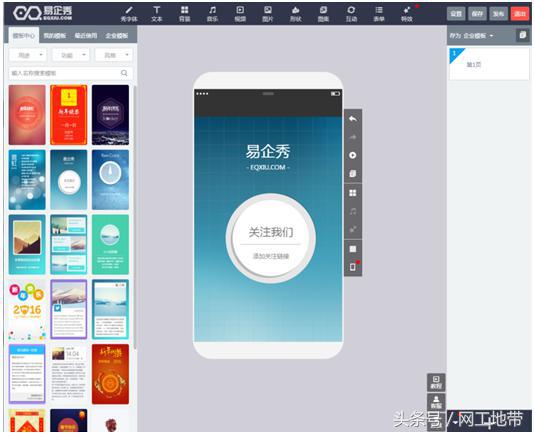
Task: Choose the colorful 2016 template
Action: 27,309
